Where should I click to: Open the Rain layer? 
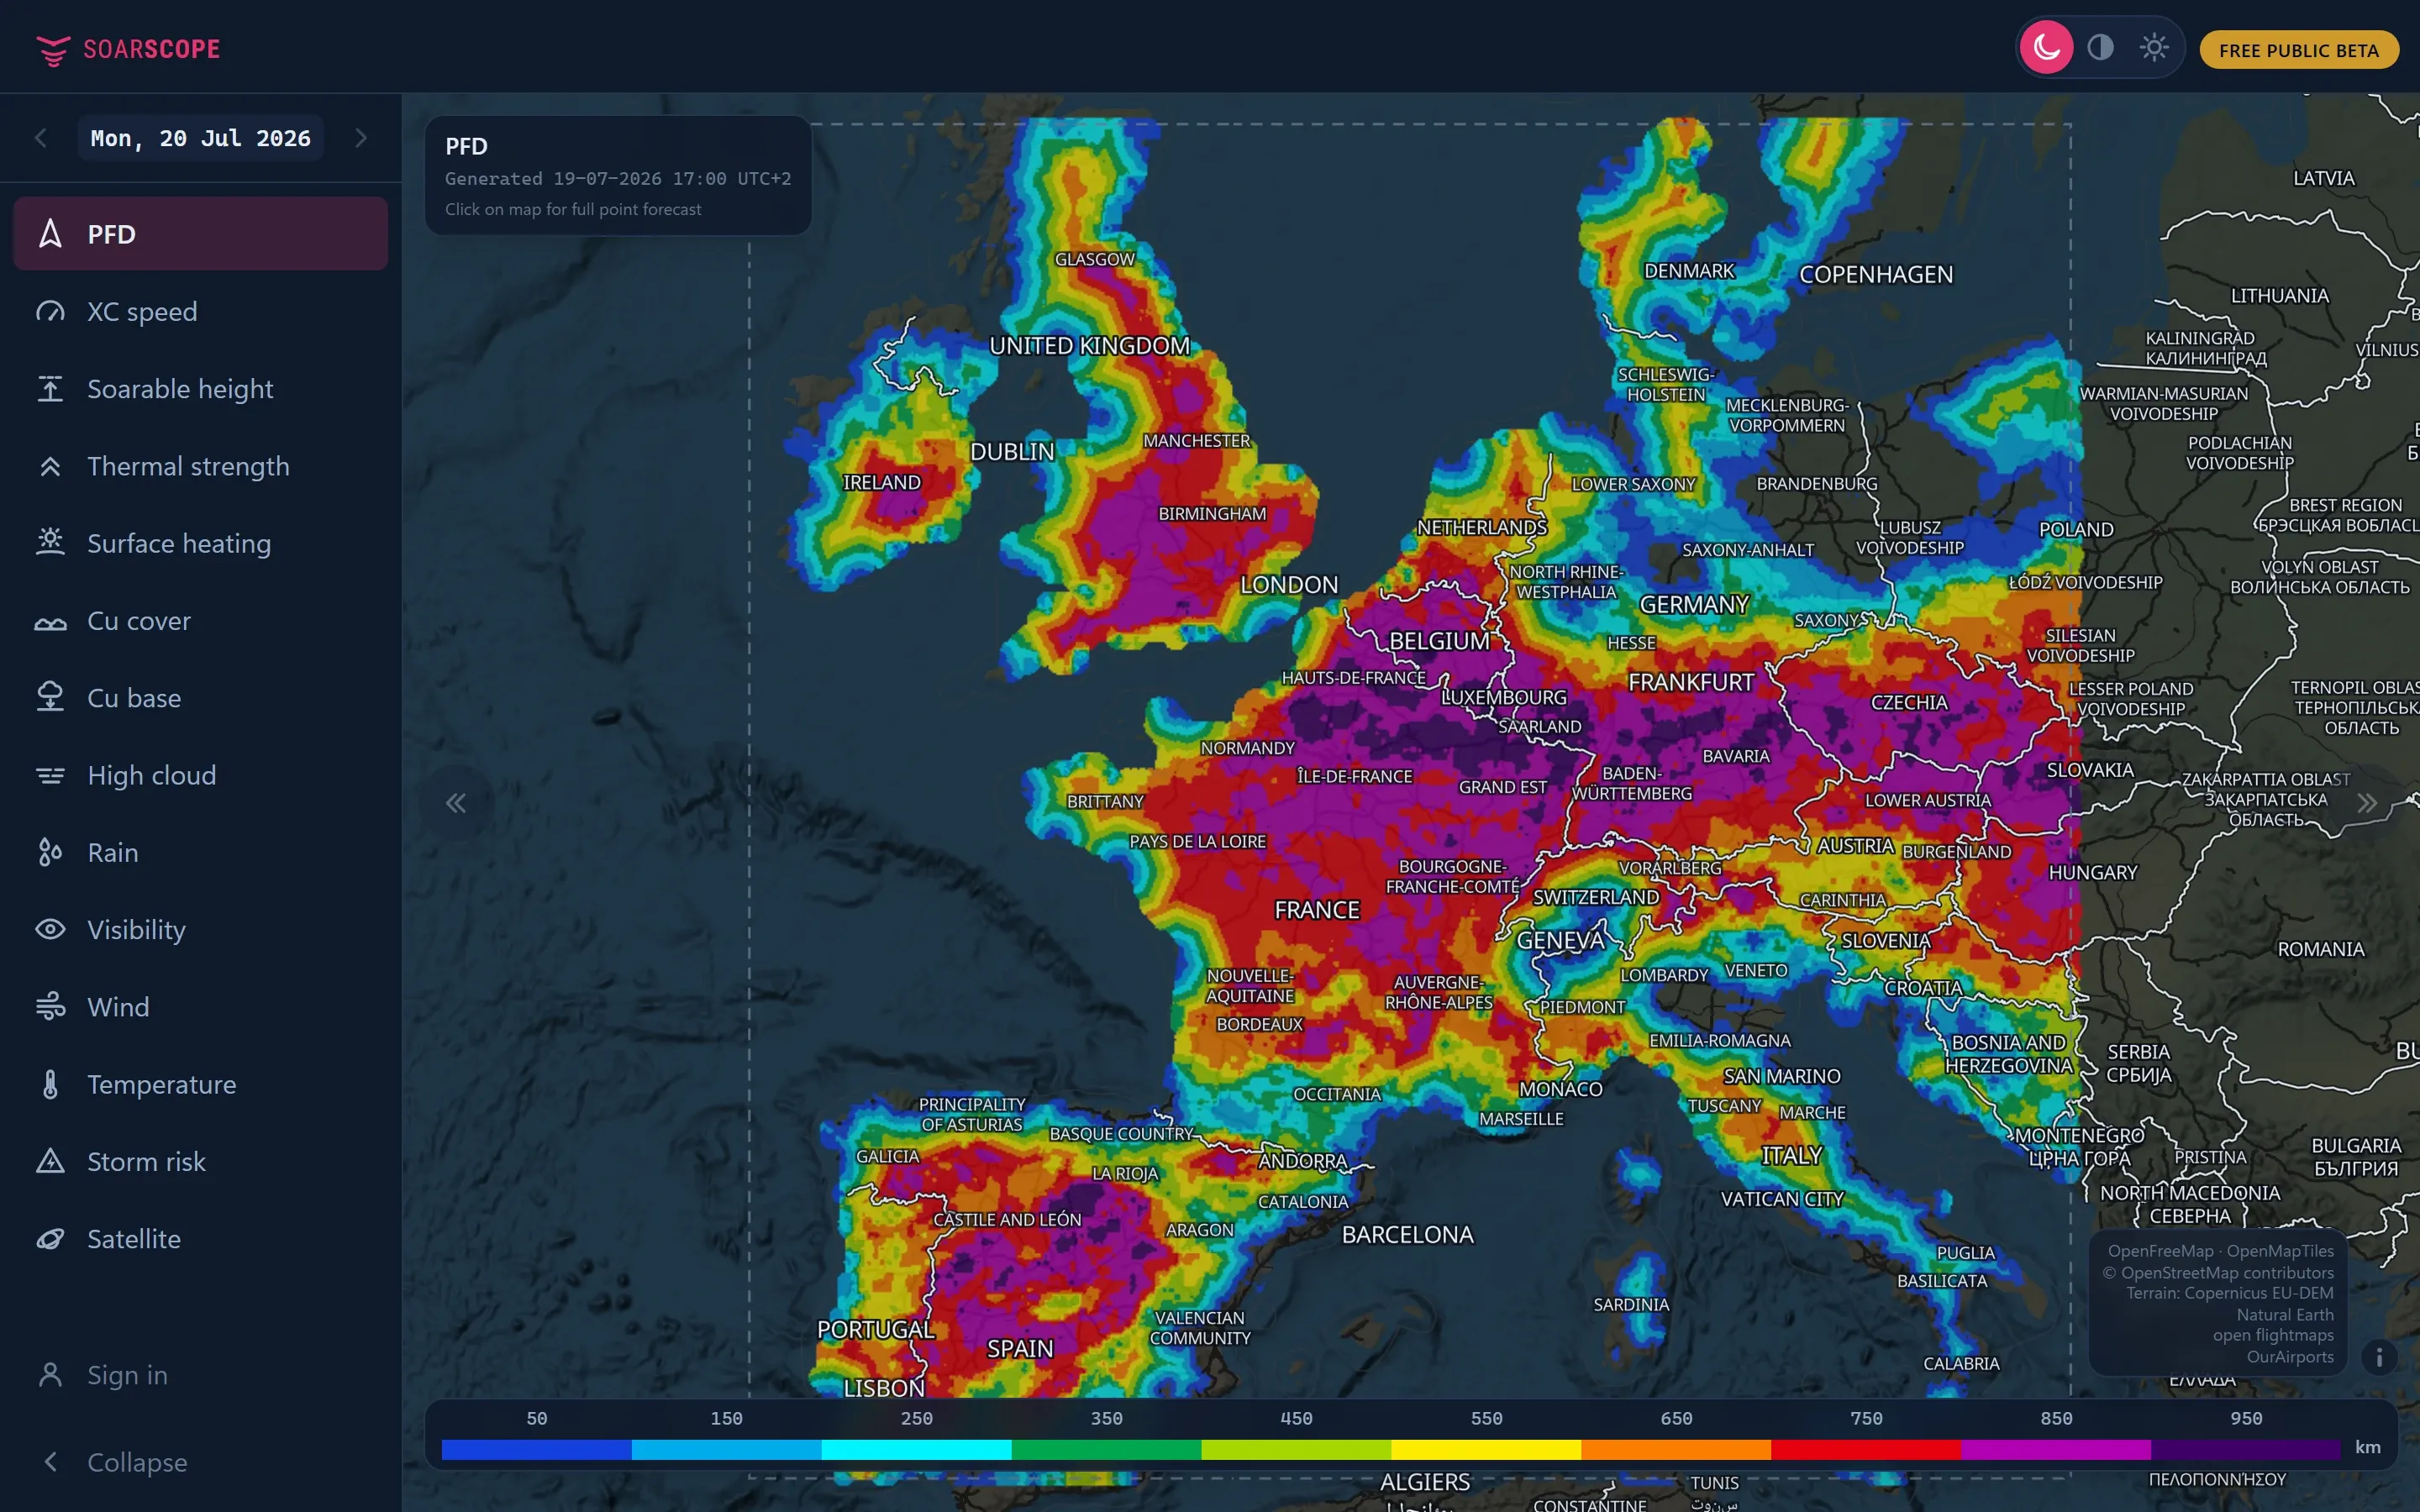[x=200, y=853]
